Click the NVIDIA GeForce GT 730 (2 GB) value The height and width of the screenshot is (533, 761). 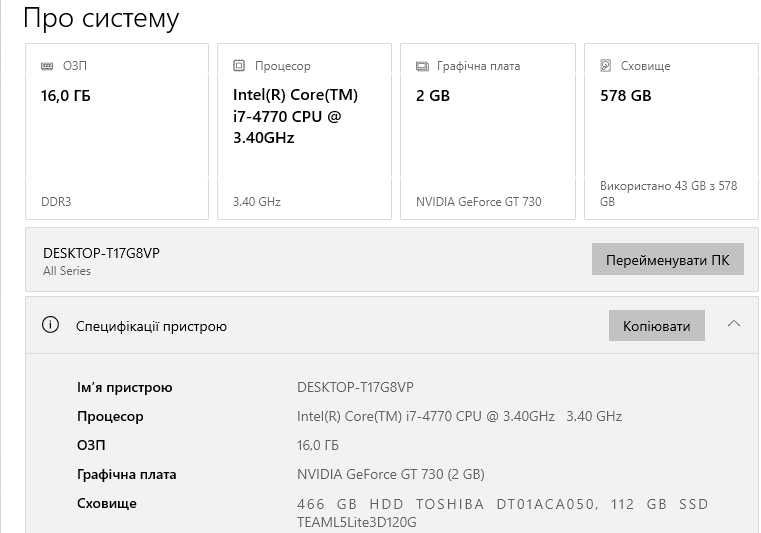390,474
